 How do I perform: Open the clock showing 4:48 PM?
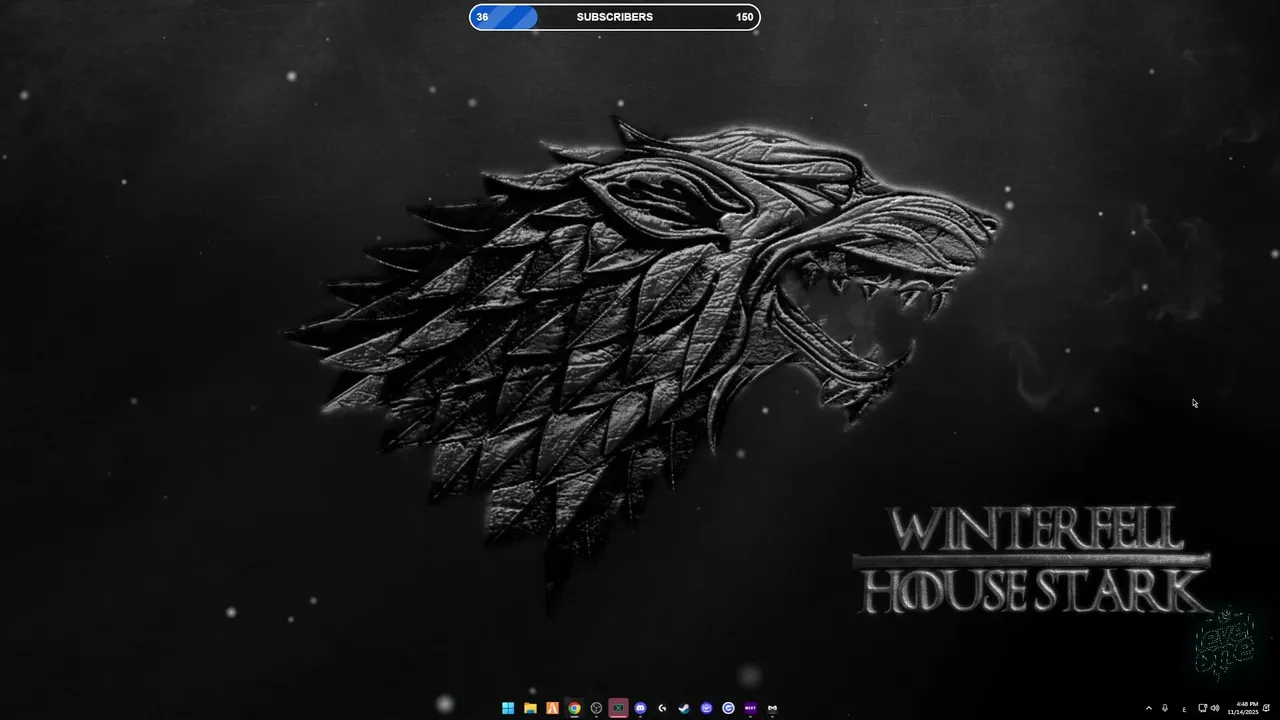(x=1243, y=708)
